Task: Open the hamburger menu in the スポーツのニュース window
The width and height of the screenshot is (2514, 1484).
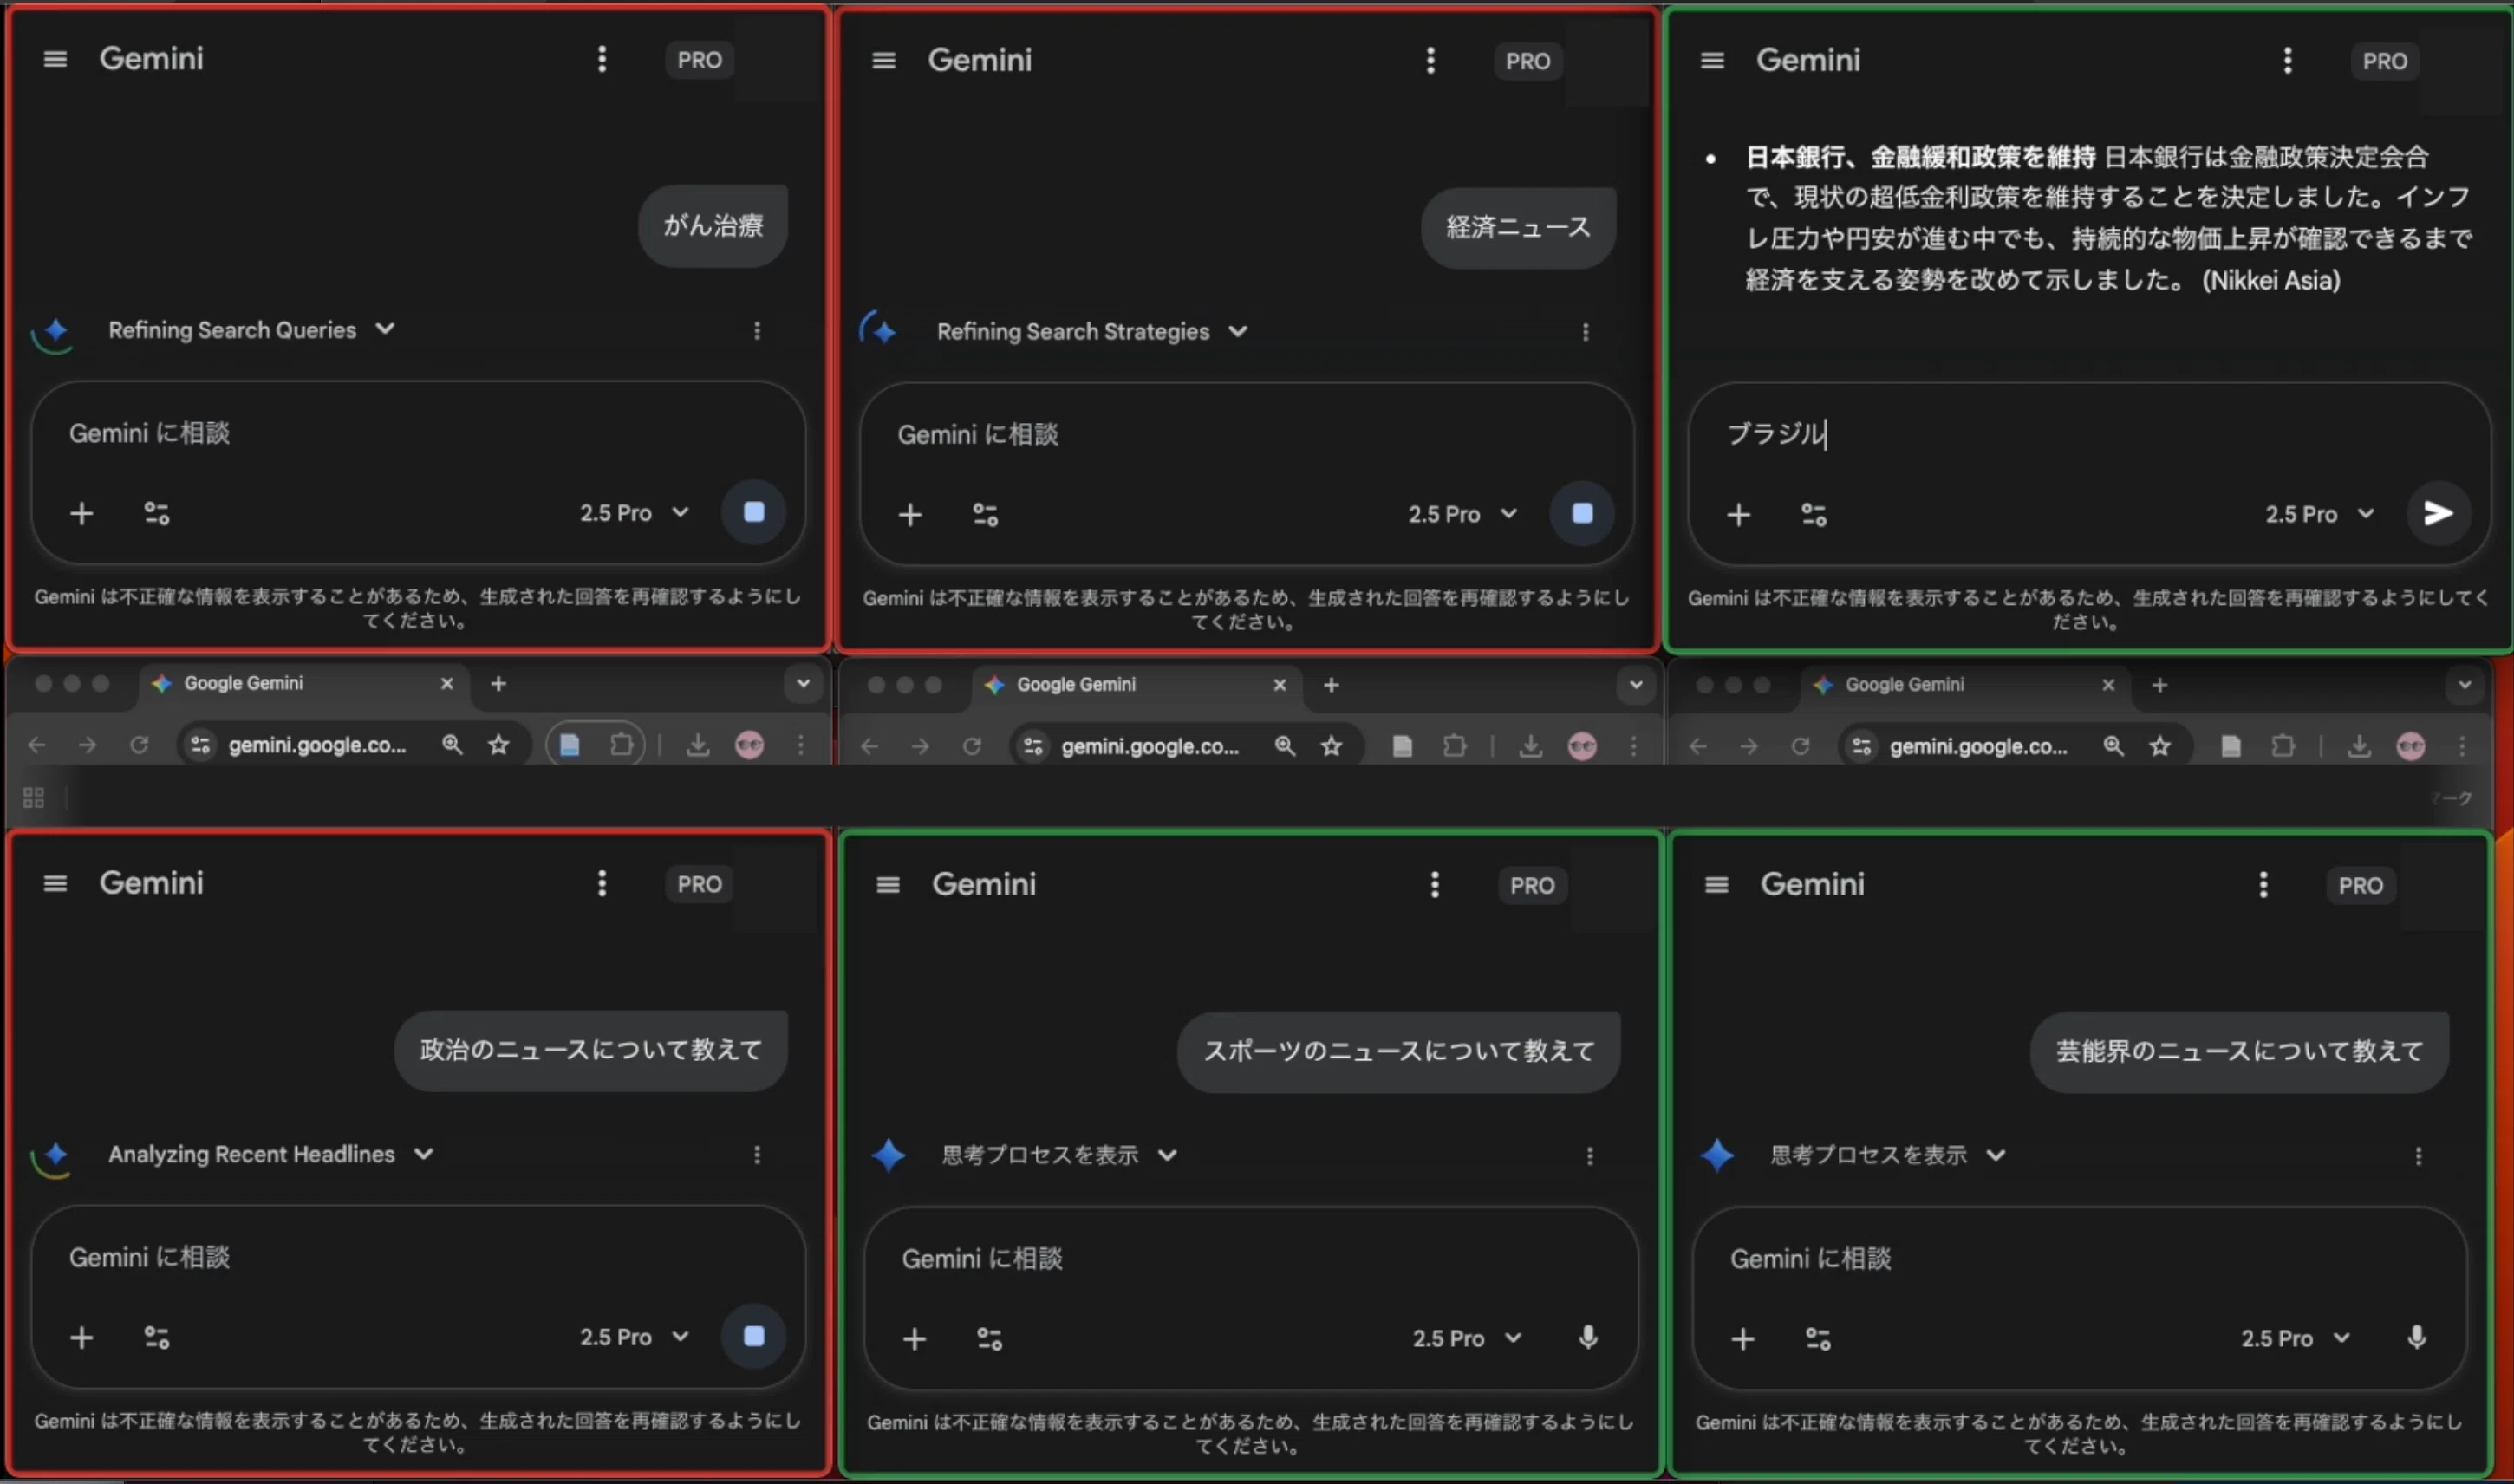Action: [x=888, y=885]
